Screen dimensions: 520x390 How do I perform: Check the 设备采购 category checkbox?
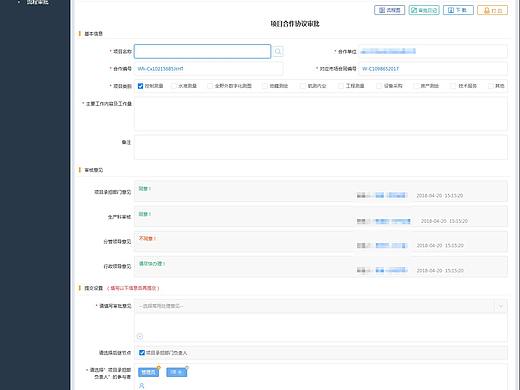click(379, 86)
